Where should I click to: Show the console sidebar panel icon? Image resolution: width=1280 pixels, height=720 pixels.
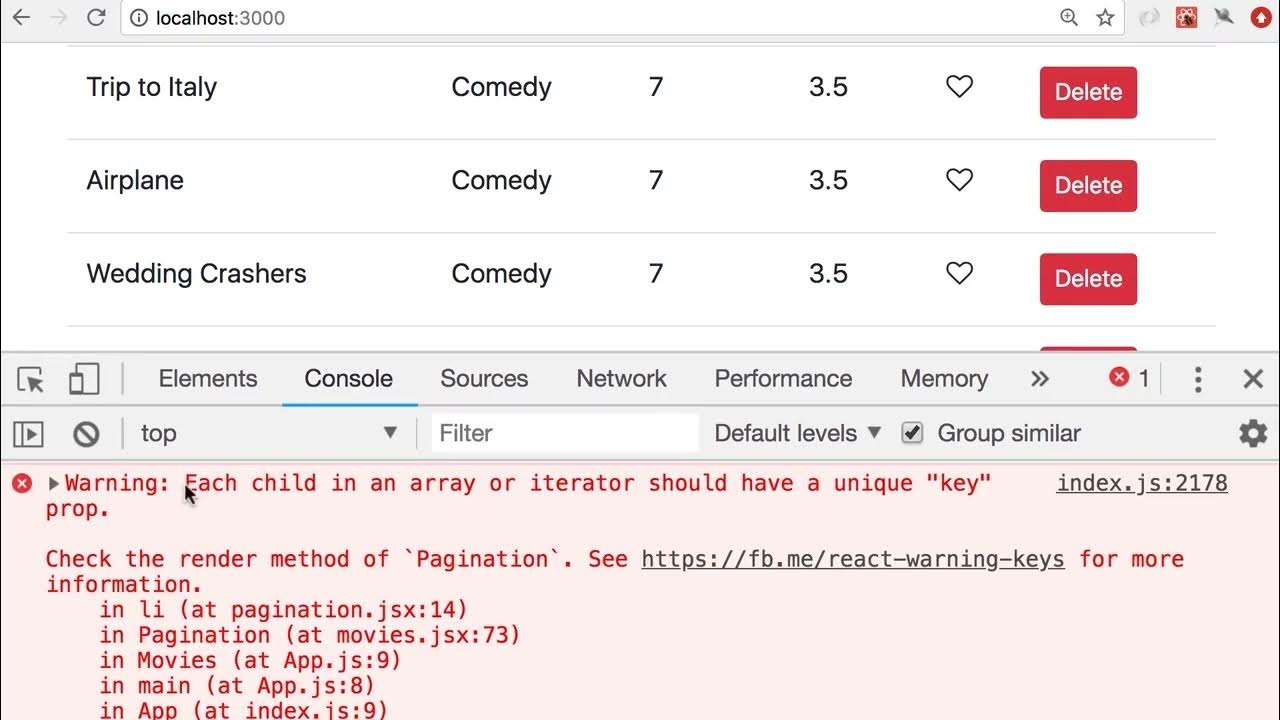pos(28,434)
